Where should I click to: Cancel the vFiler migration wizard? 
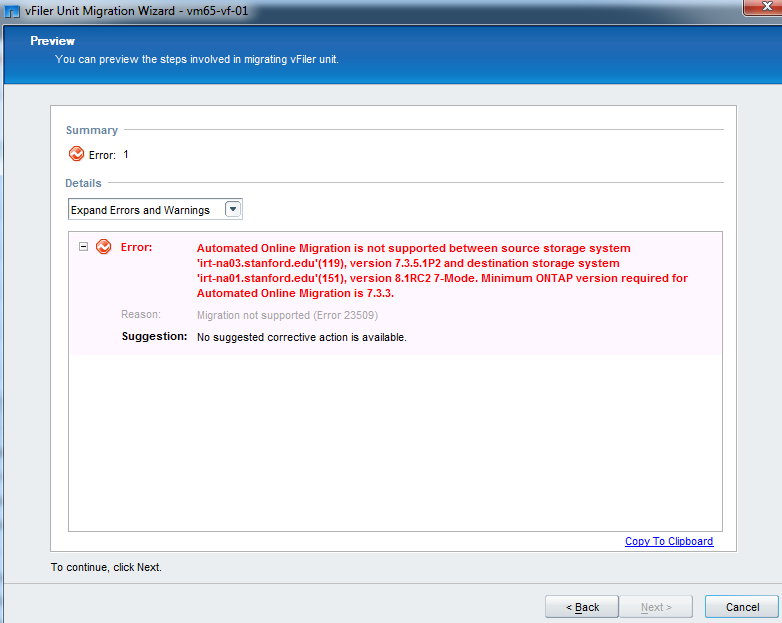pyautogui.click(x=742, y=607)
